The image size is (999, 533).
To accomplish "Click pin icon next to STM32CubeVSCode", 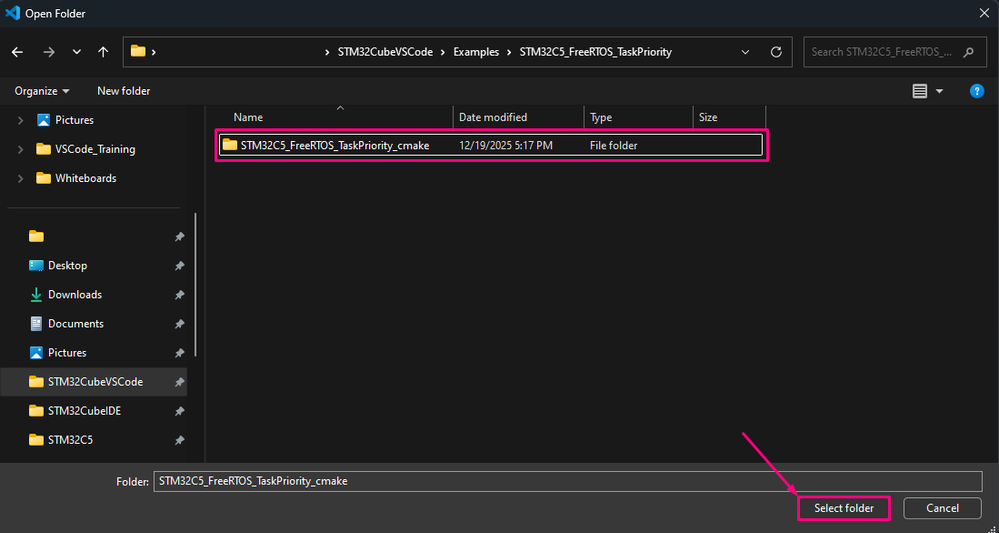I will (180, 382).
